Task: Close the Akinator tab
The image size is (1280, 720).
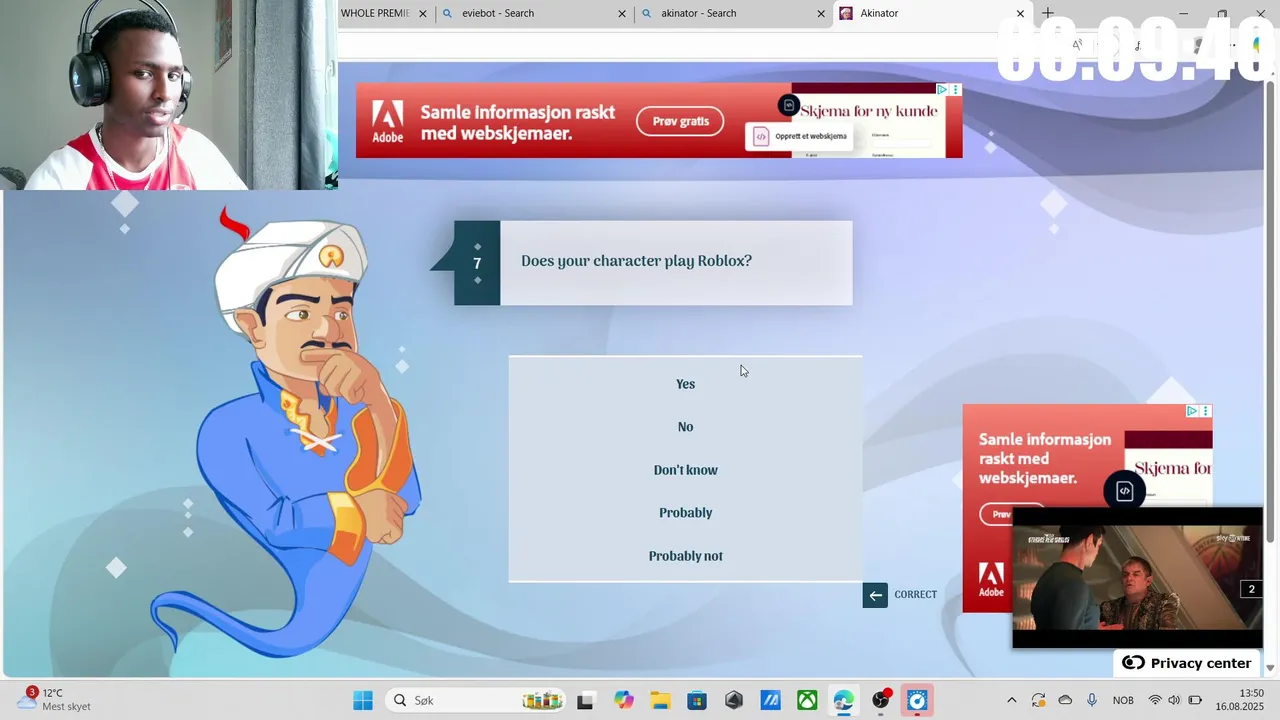Action: point(1020,14)
